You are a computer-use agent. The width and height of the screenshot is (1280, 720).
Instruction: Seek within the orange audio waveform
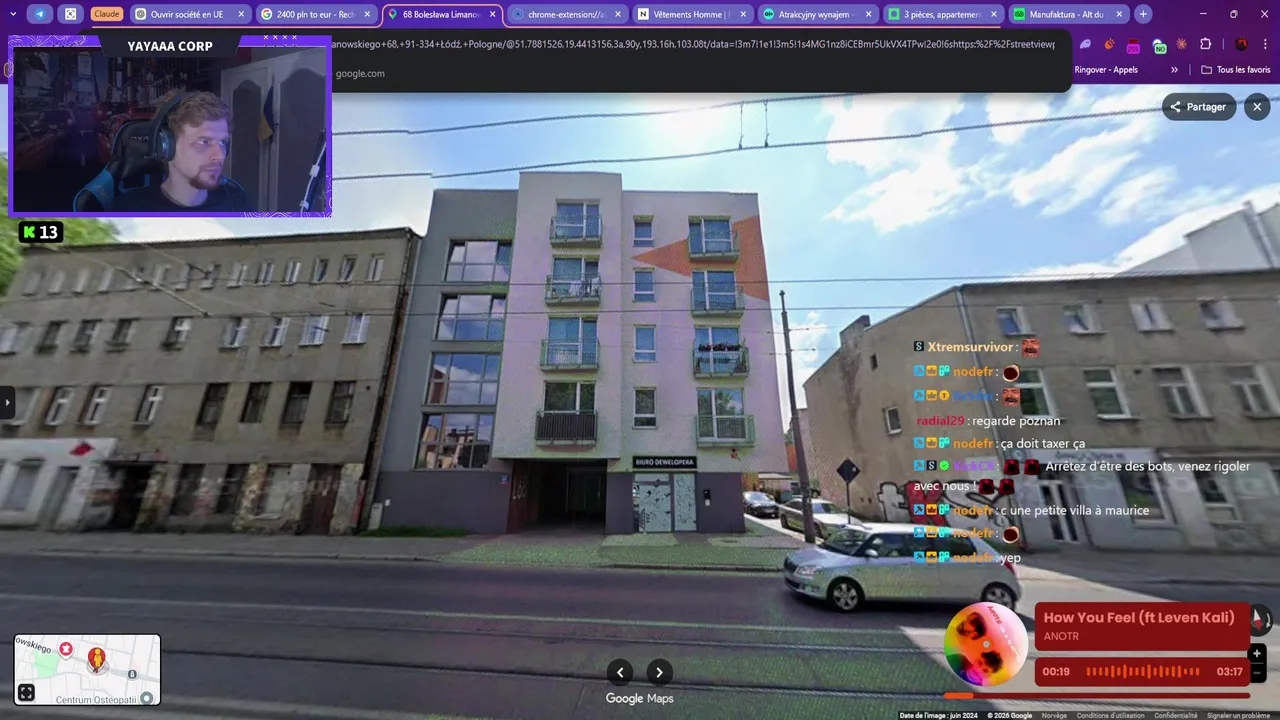coord(1143,672)
